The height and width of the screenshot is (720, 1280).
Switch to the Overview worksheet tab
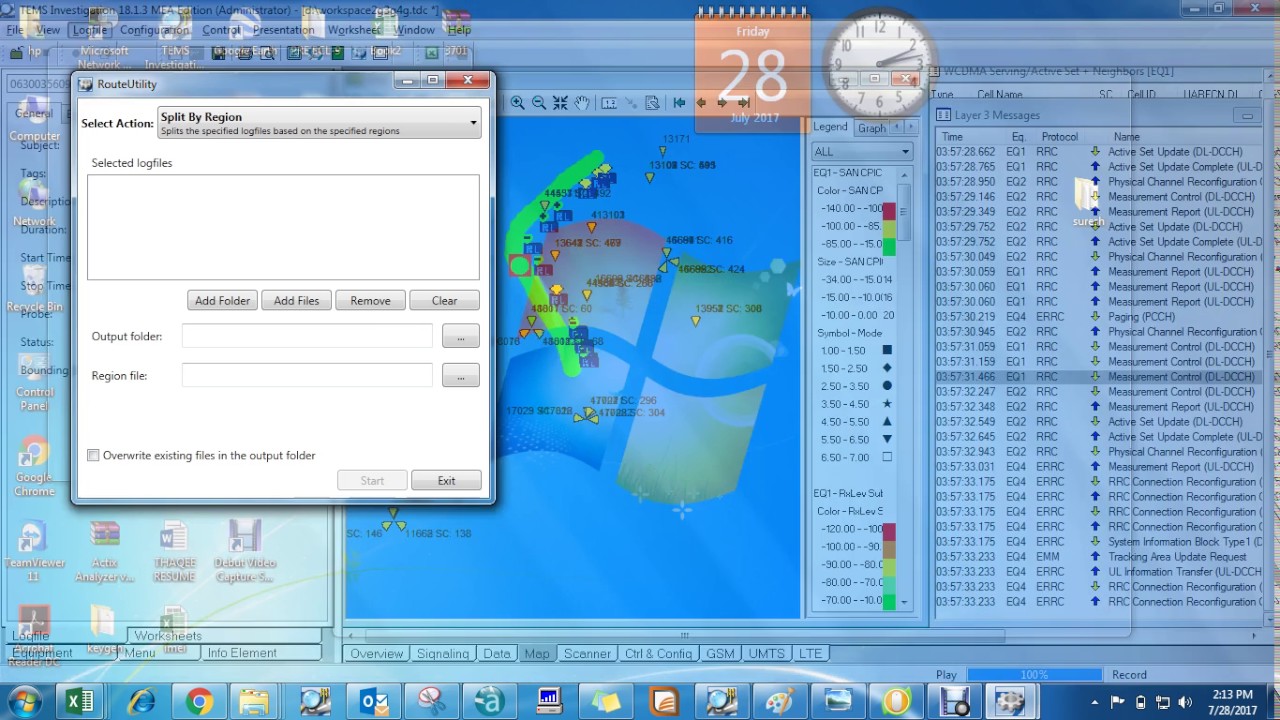pyautogui.click(x=376, y=654)
